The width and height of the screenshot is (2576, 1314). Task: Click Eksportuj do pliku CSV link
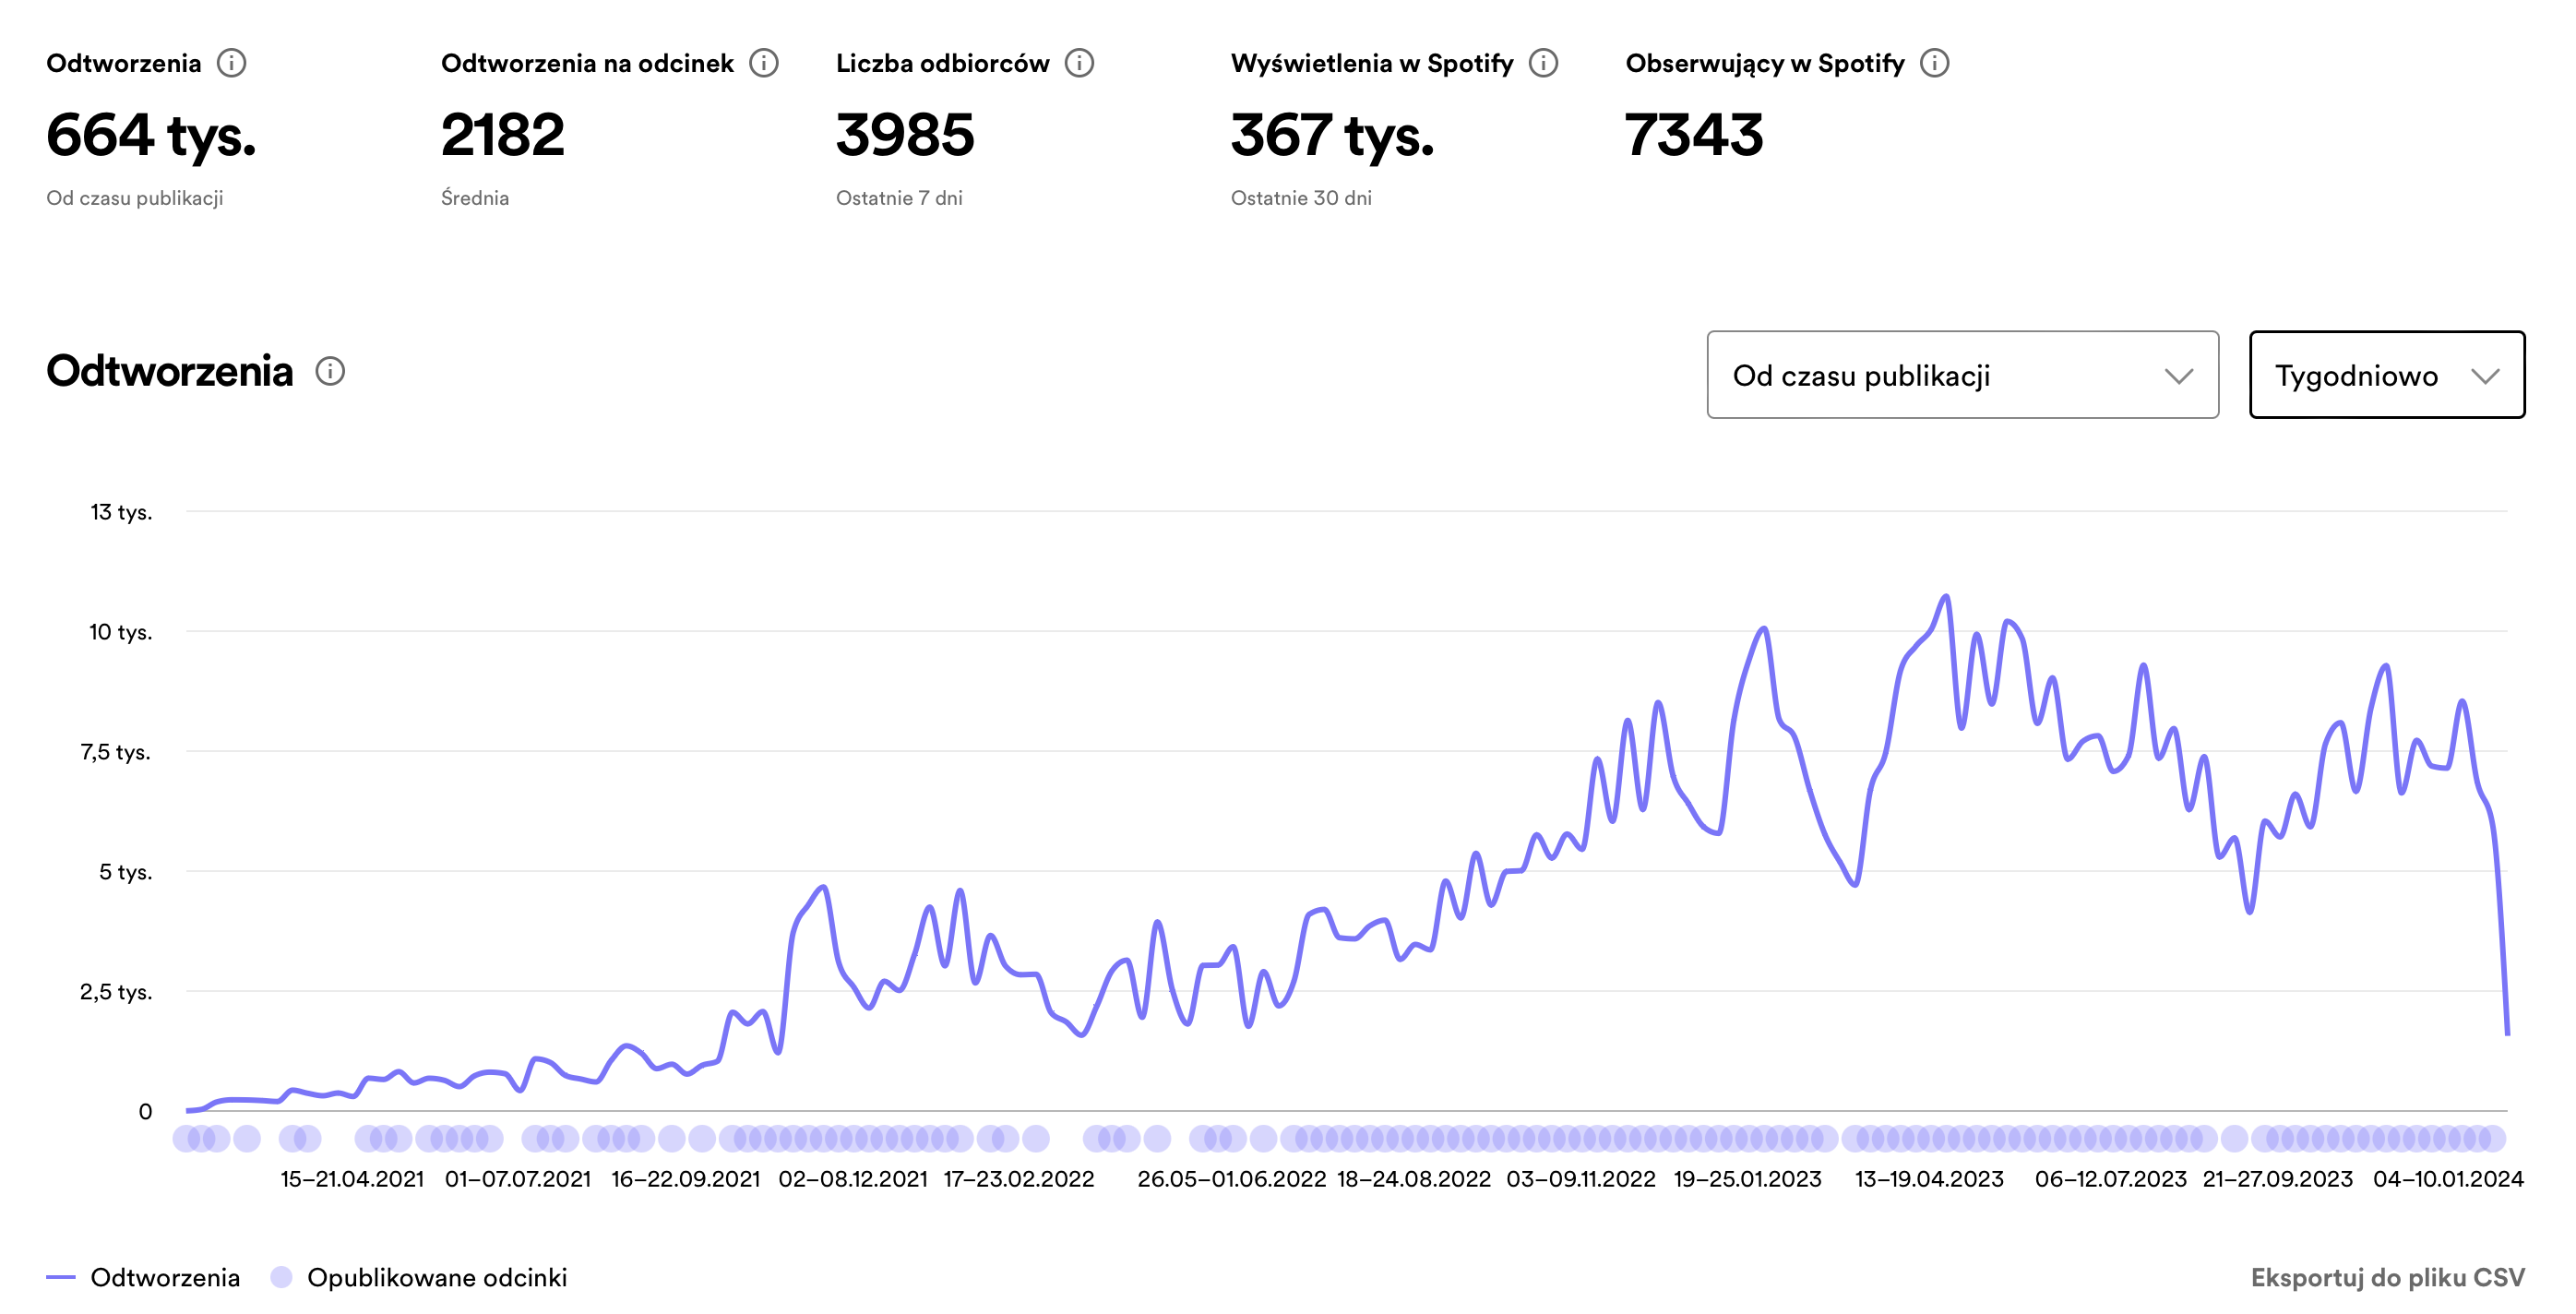click(2387, 1277)
